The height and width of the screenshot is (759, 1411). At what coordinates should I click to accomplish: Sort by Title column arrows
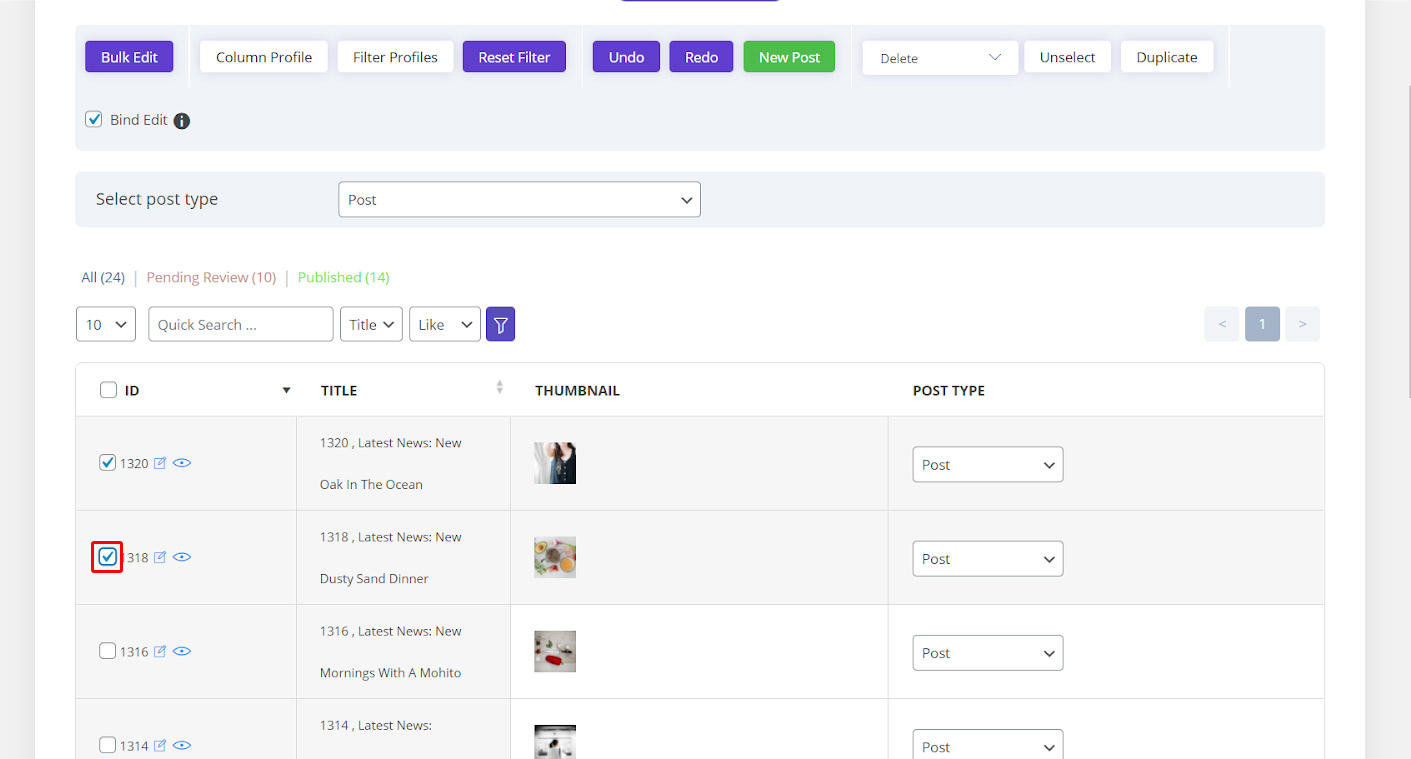pos(500,388)
